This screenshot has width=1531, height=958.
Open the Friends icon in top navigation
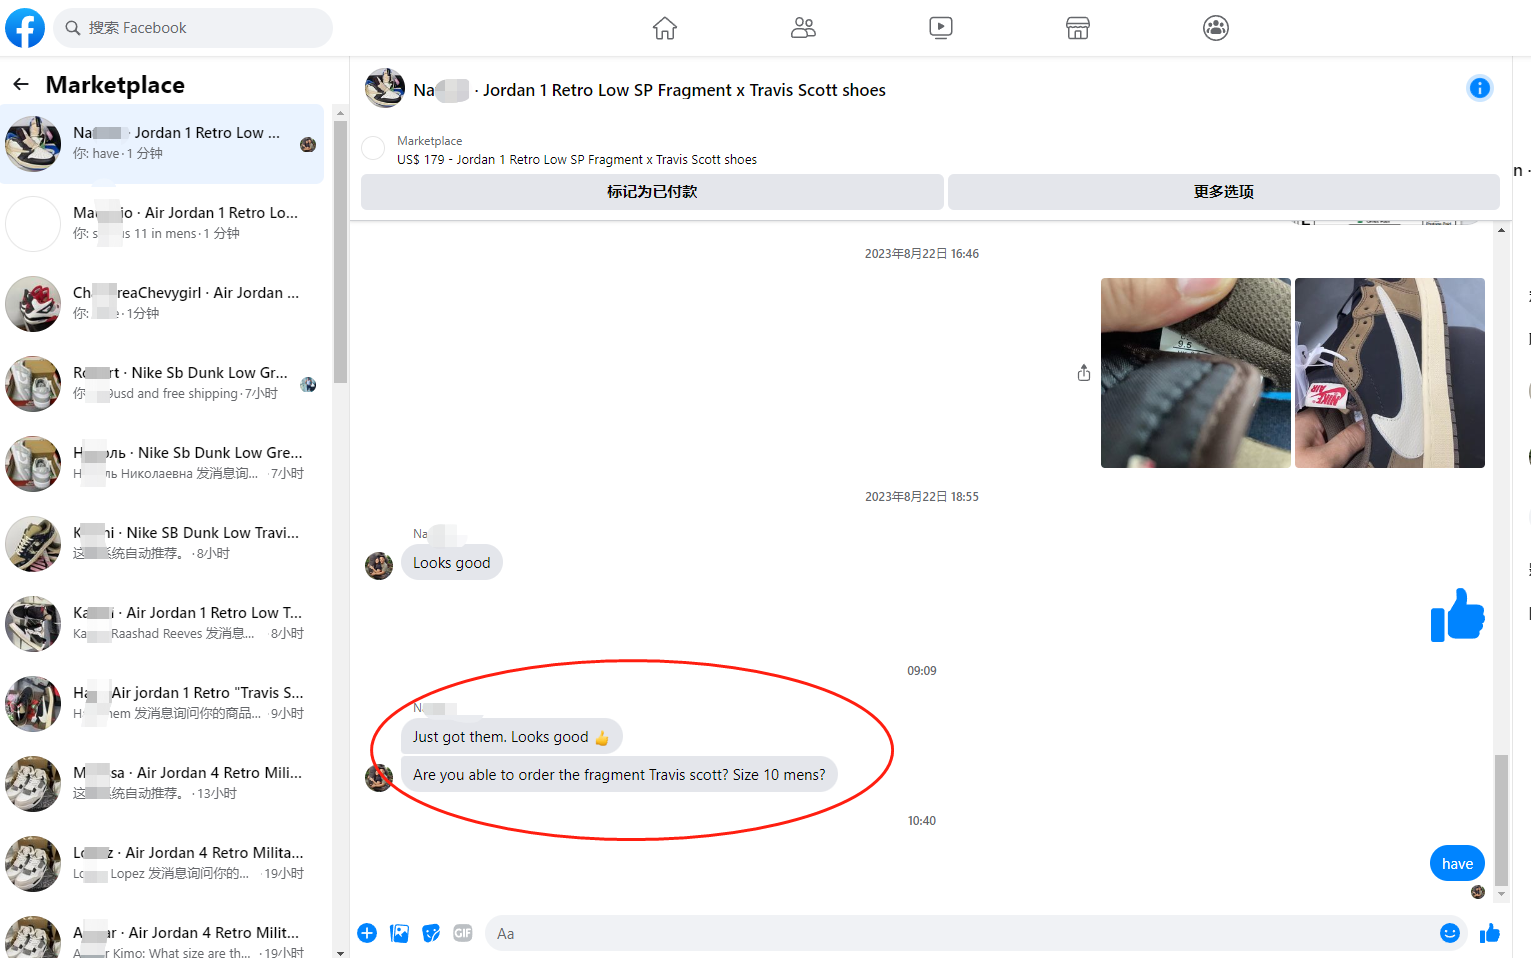click(803, 28)
